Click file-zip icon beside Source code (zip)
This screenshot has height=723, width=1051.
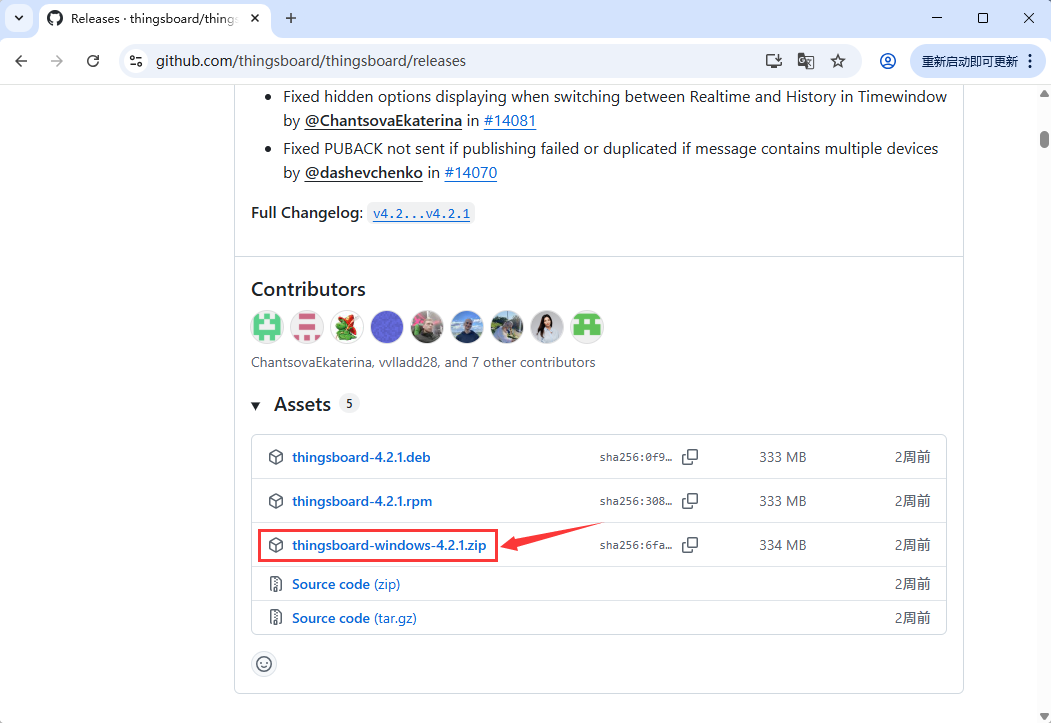coord(275,584)
